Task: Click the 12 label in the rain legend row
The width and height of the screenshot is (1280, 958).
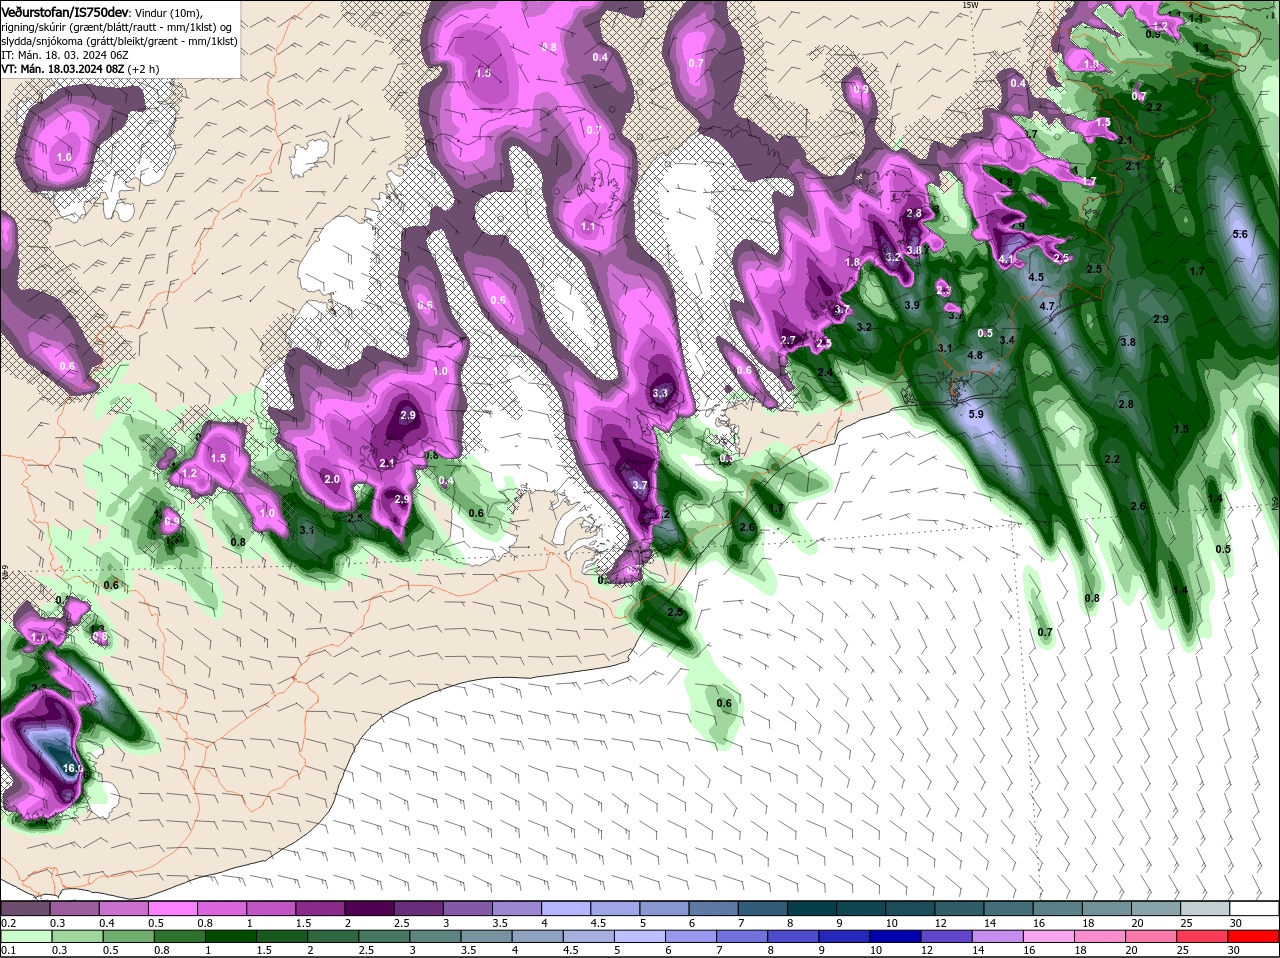Action: tap(927, 951)
